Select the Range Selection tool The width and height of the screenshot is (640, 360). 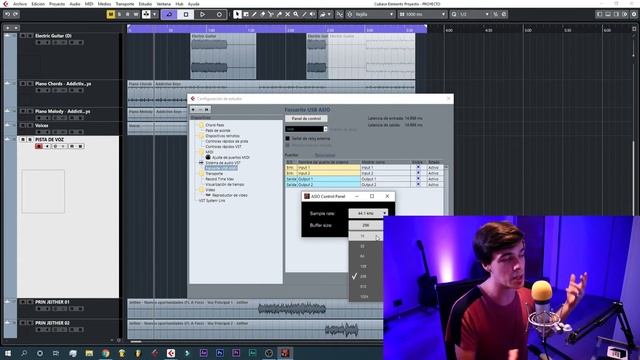tap(246, 14)
